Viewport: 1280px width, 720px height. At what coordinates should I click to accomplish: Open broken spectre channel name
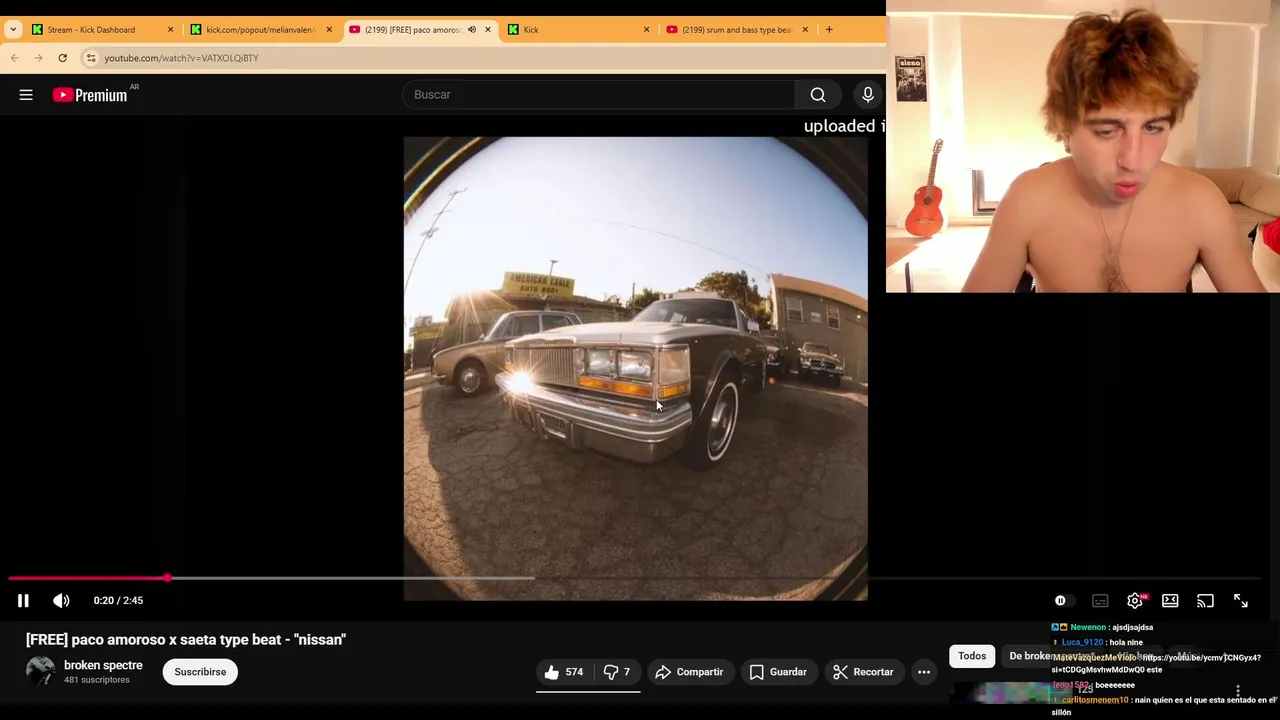103,665
